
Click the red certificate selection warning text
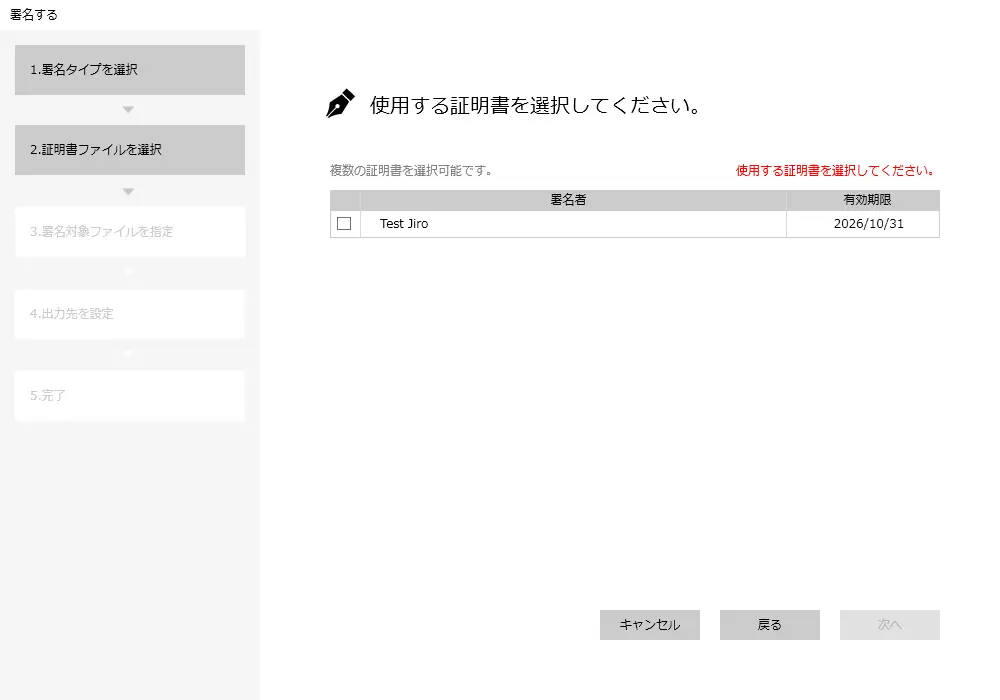835,171
